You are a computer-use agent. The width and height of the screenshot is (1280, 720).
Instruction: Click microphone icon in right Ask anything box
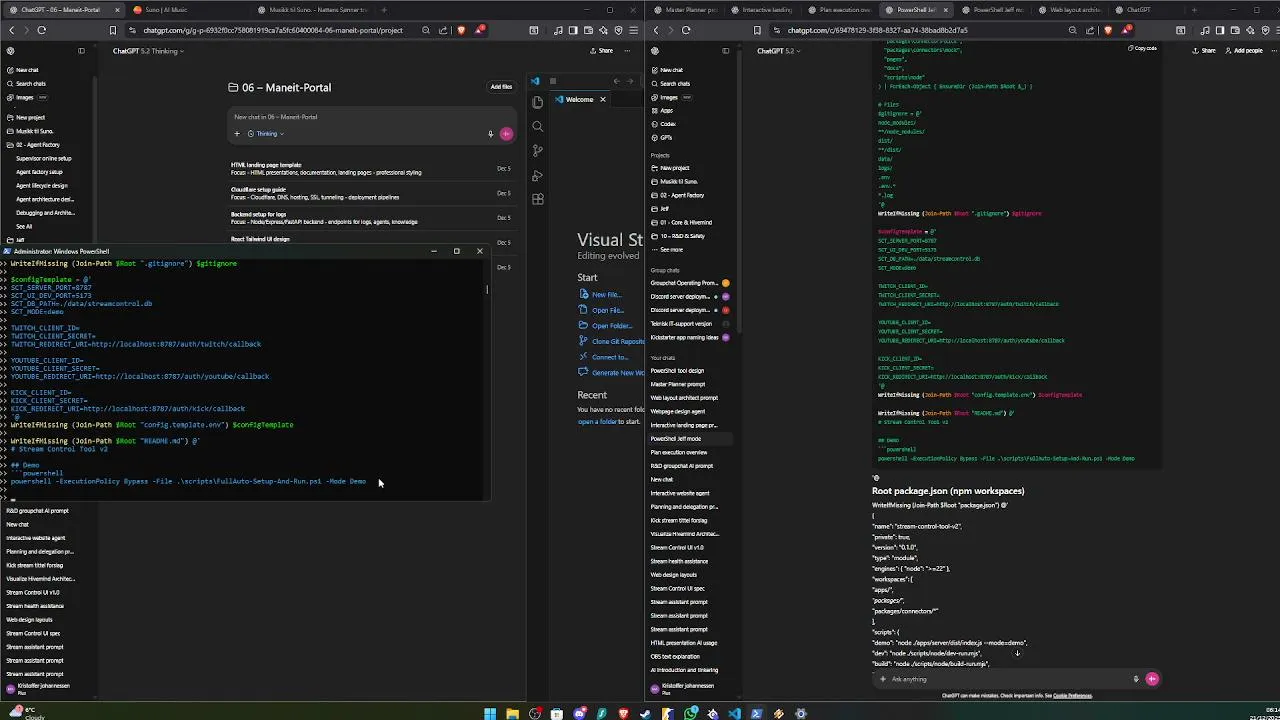click(1136, 679)
